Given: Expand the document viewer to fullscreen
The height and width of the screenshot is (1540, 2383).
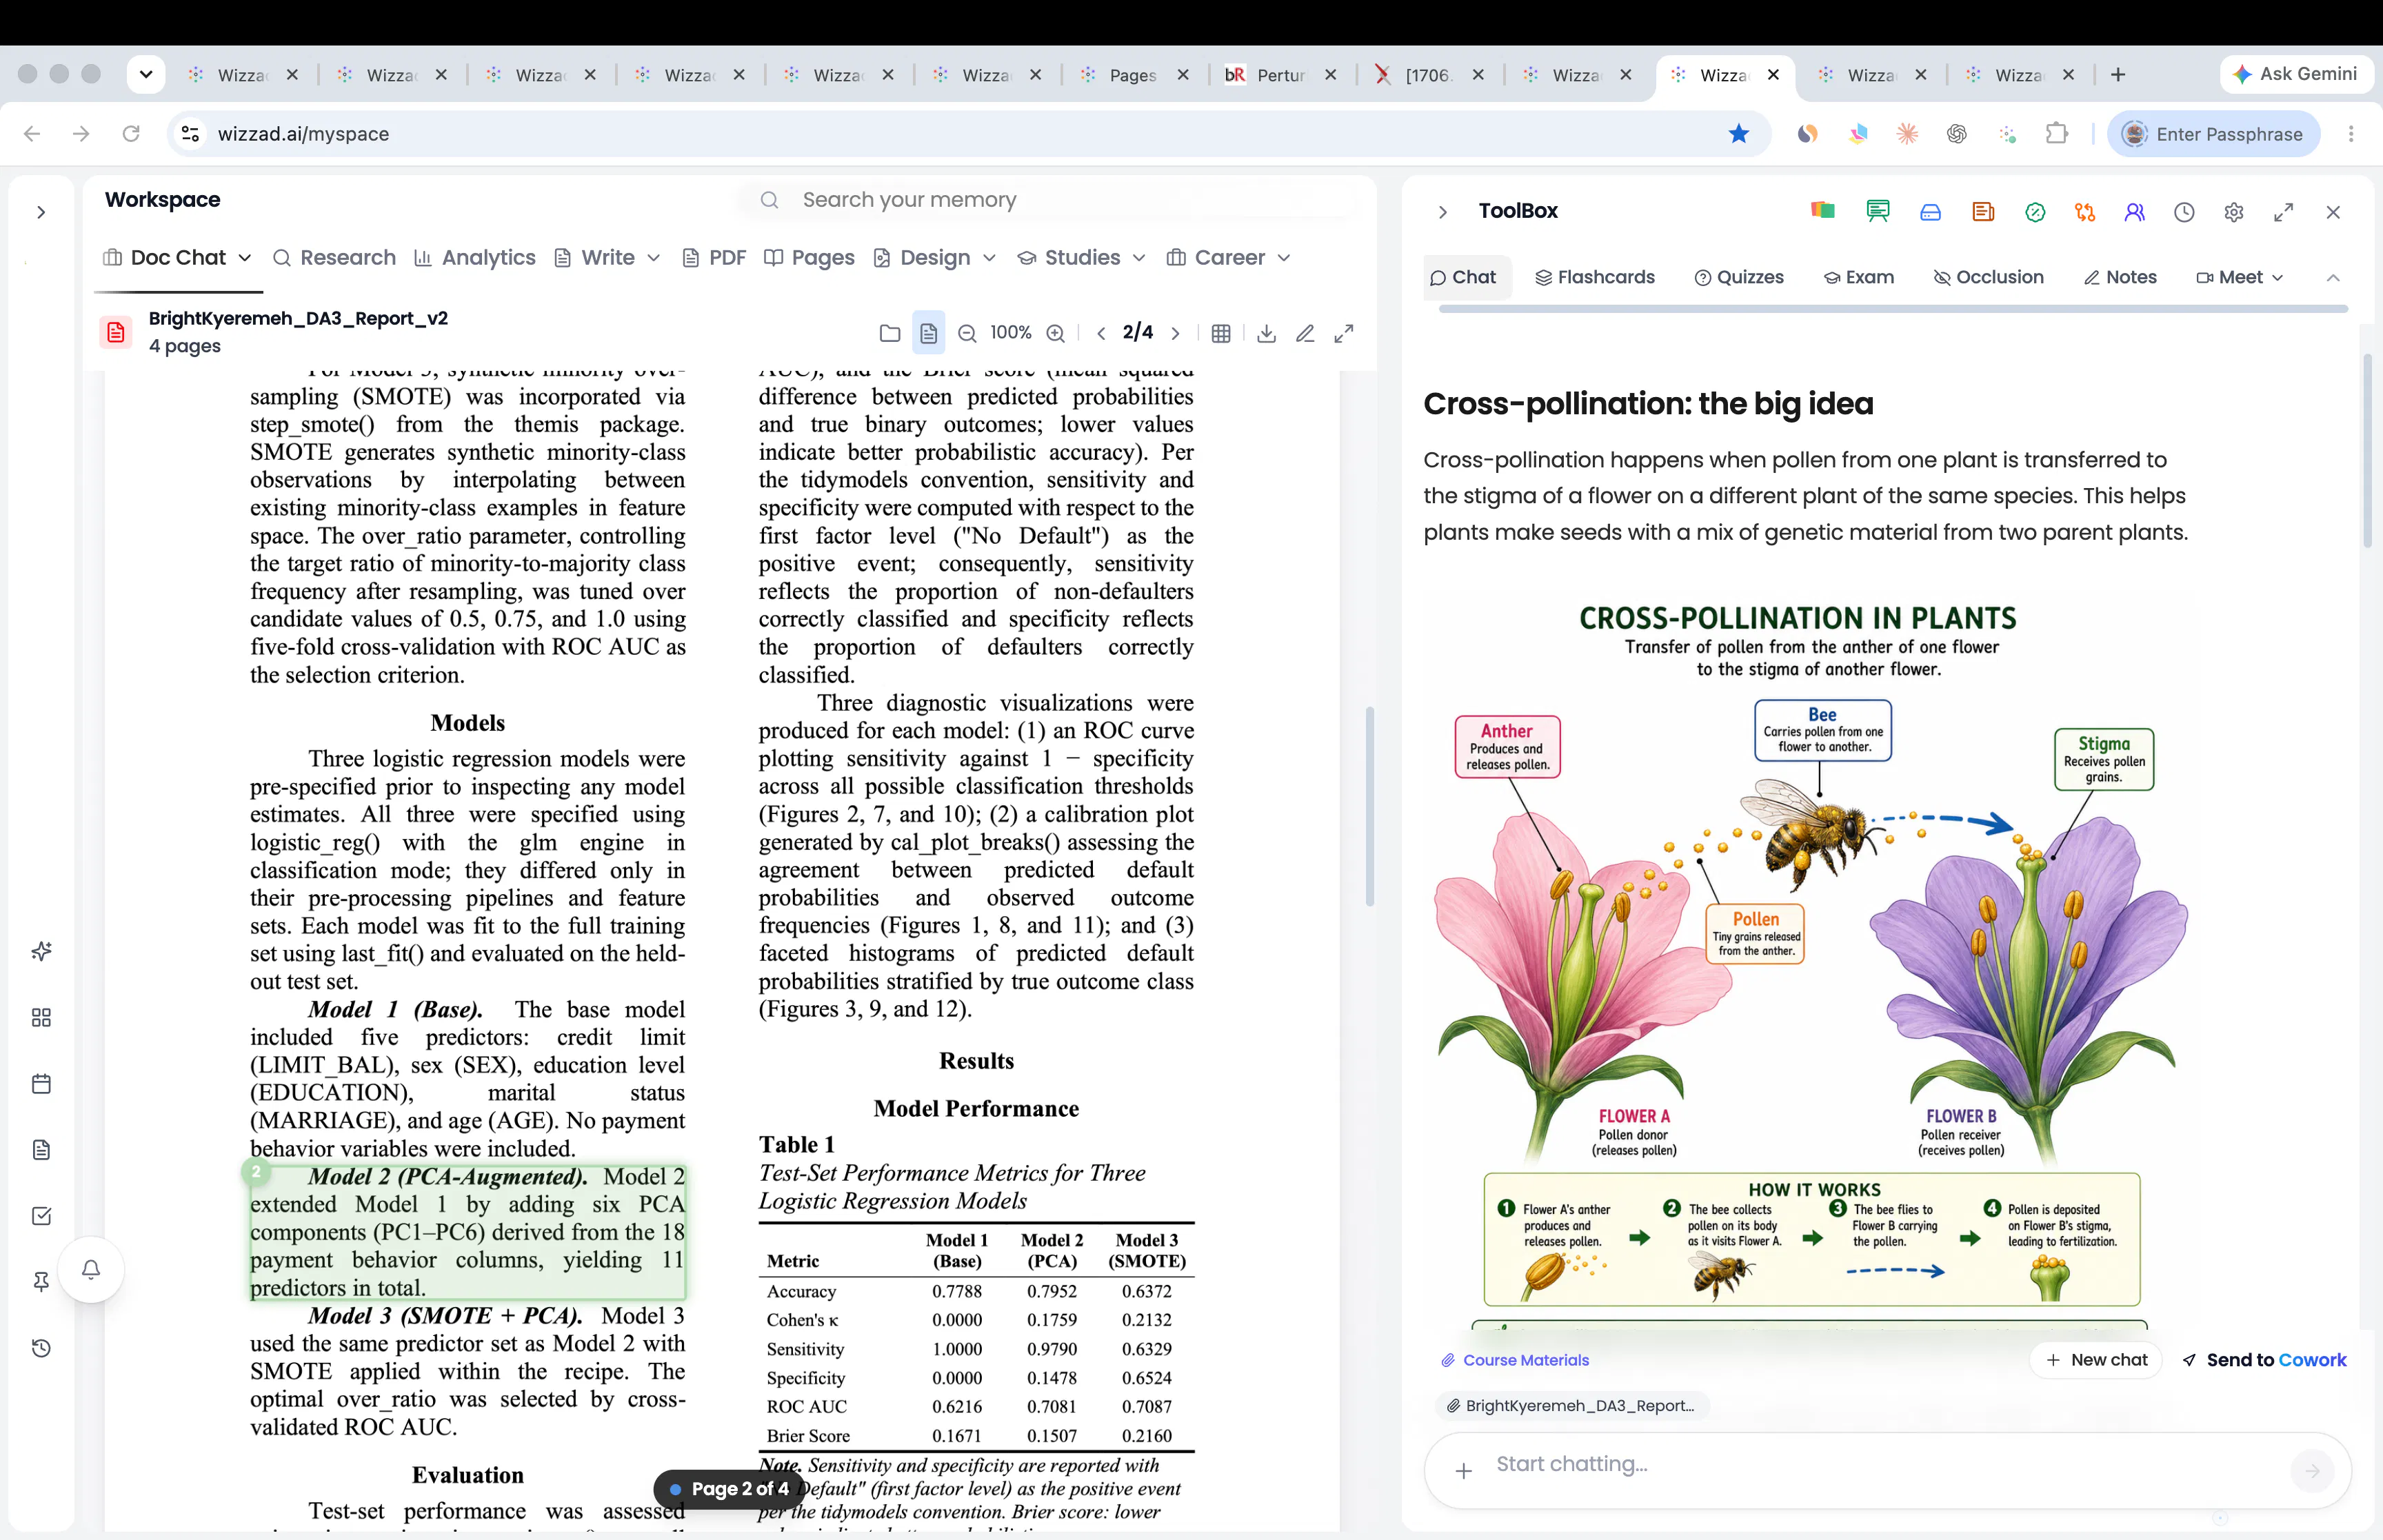Looking at the screenshot, I should click(x=1344, y=333).
